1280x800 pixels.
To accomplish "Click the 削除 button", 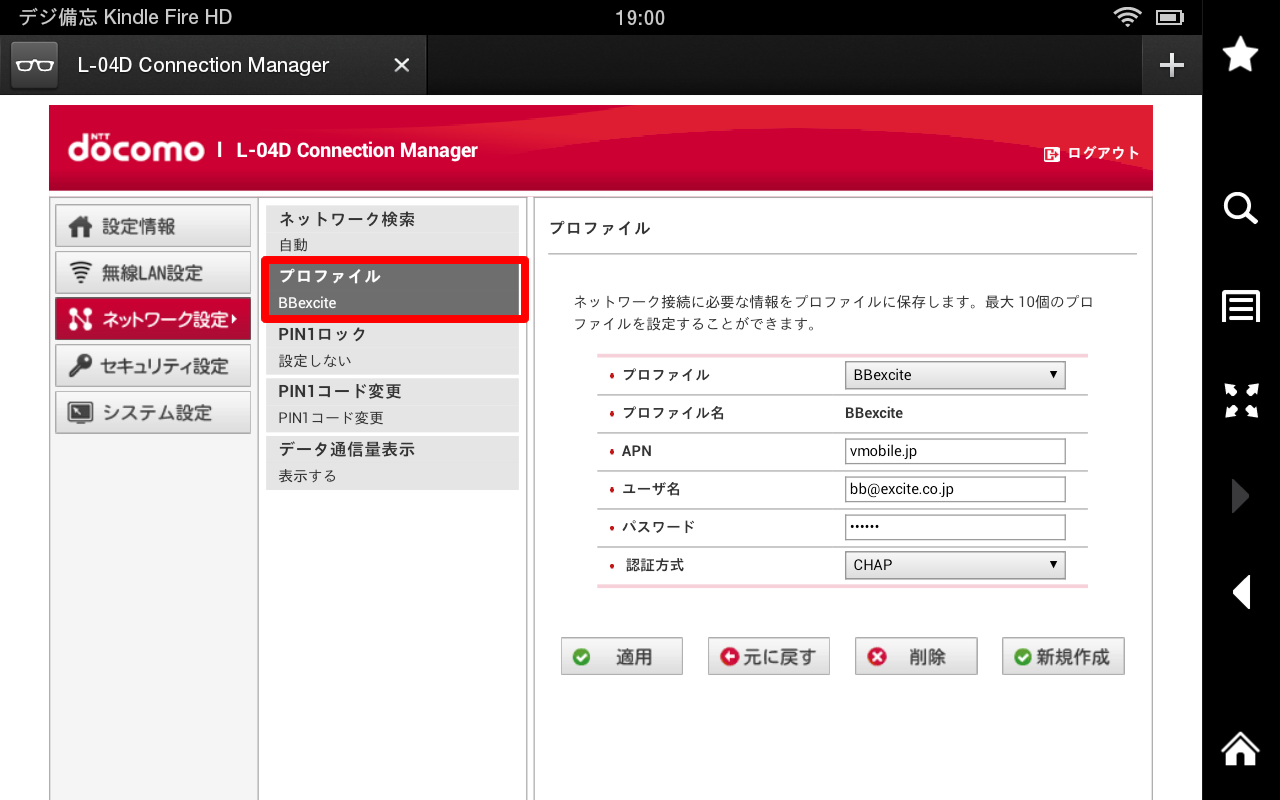I will pyautogui.click(x=916, y=656).
